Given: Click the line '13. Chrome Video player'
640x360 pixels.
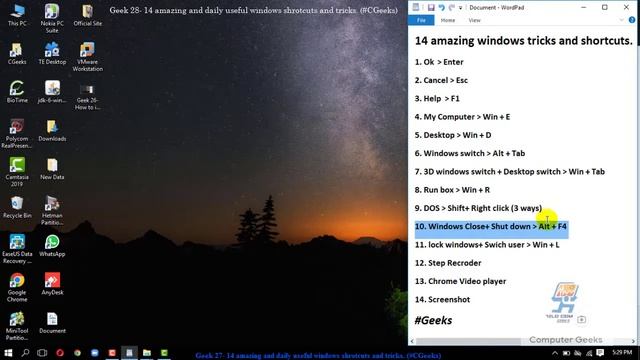Looking at the screenshot, I should [x=460, y=282].
